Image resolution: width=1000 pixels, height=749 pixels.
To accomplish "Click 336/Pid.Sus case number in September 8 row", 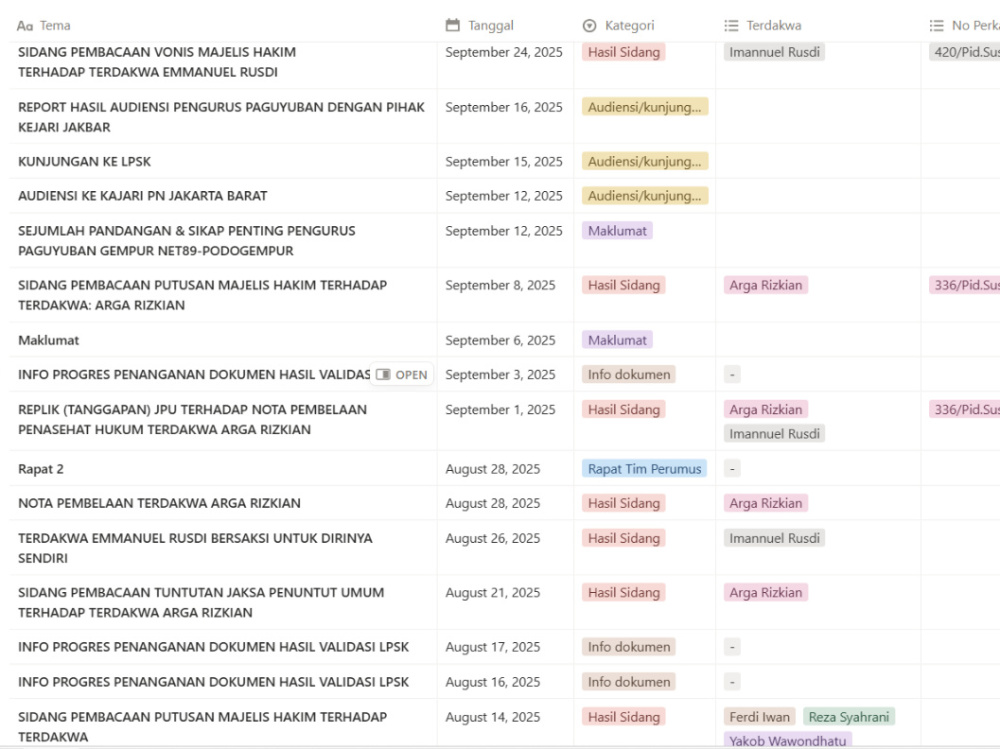I will [964, 285].
